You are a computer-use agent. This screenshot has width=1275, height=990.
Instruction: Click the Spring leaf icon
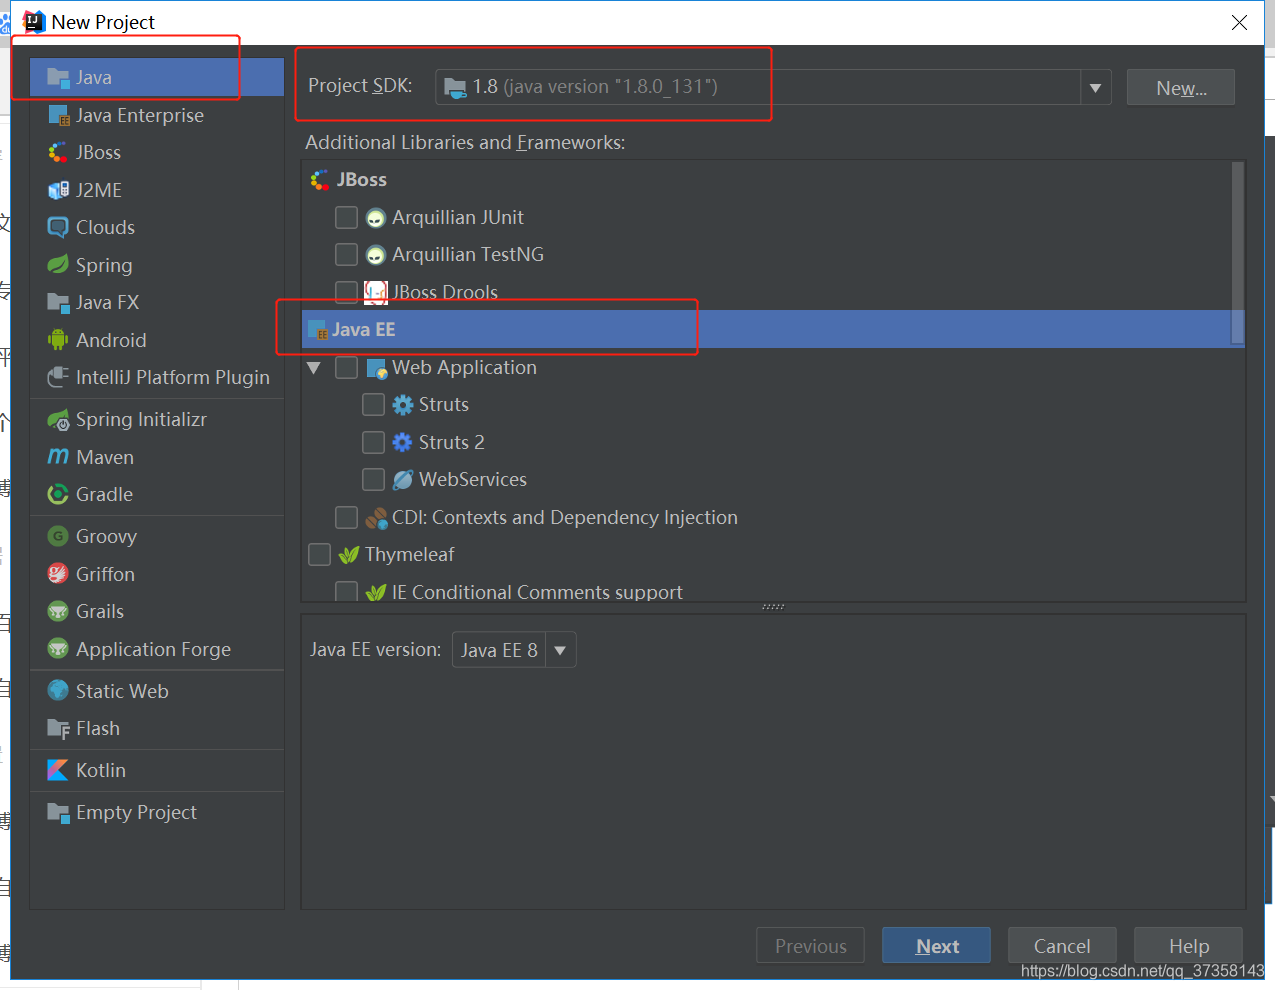click(x=58, y=265)
